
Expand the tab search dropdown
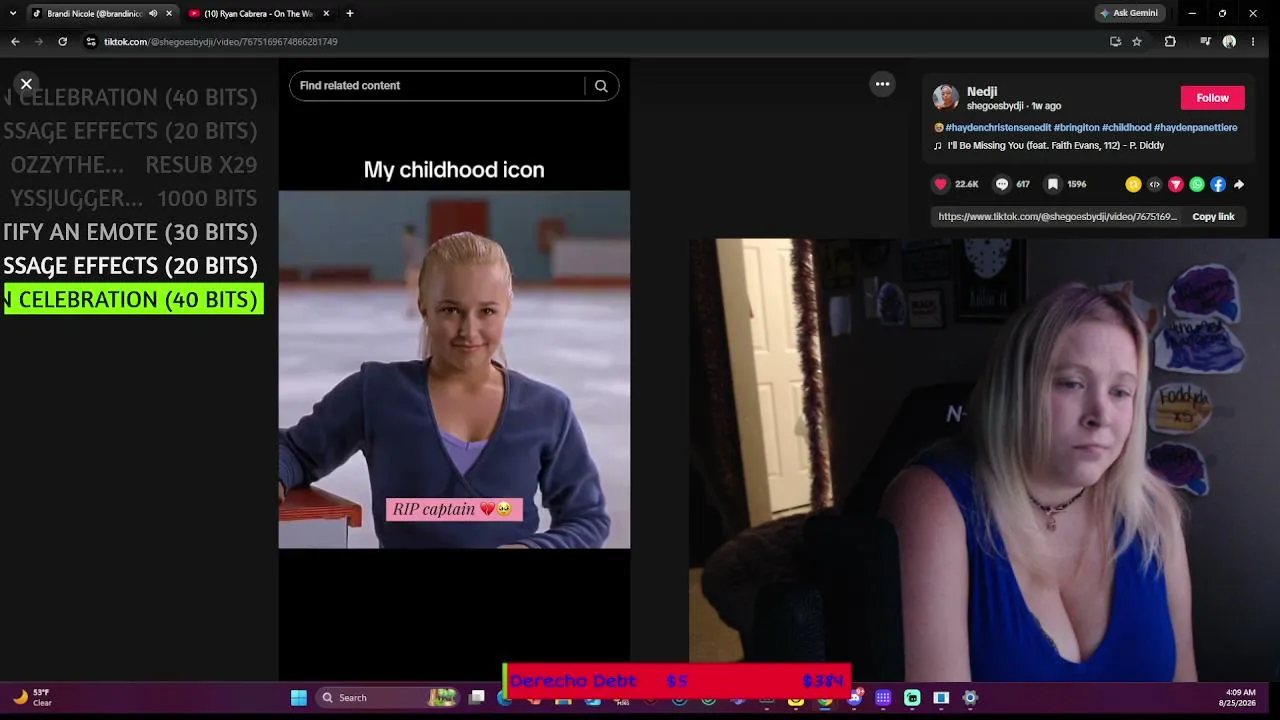12,14
